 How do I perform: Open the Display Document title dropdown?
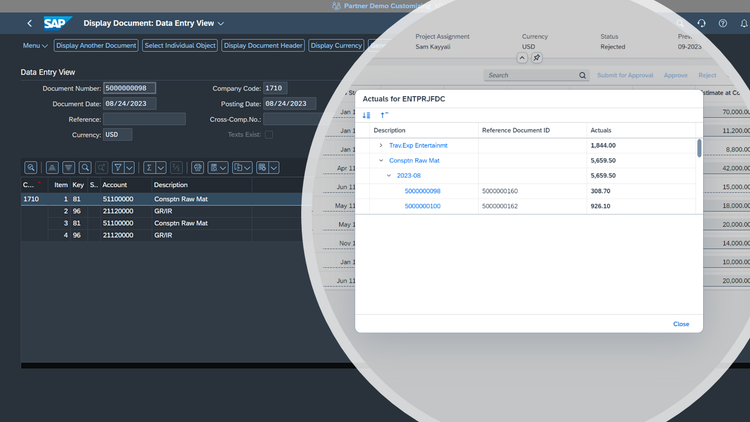tap(221, 23)
